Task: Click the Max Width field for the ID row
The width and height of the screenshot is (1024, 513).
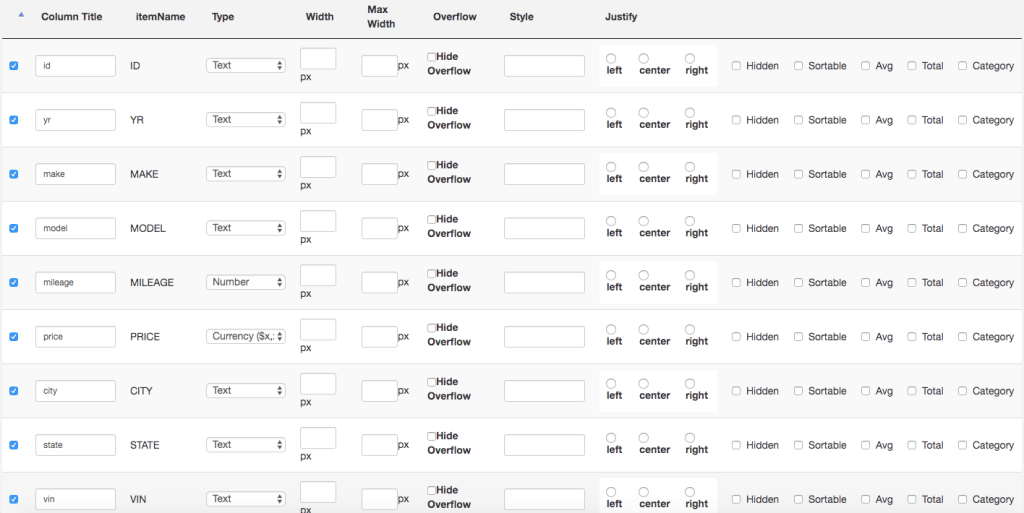Action: (x=379, y=66)
